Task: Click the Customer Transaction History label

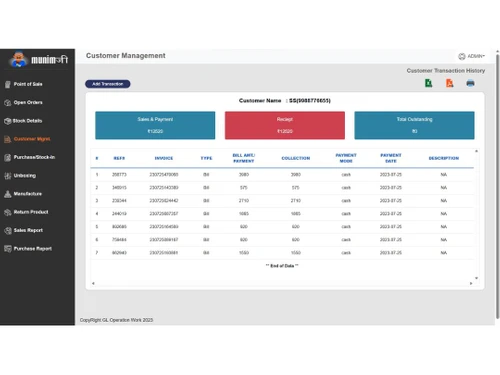Action: [446, 71]
